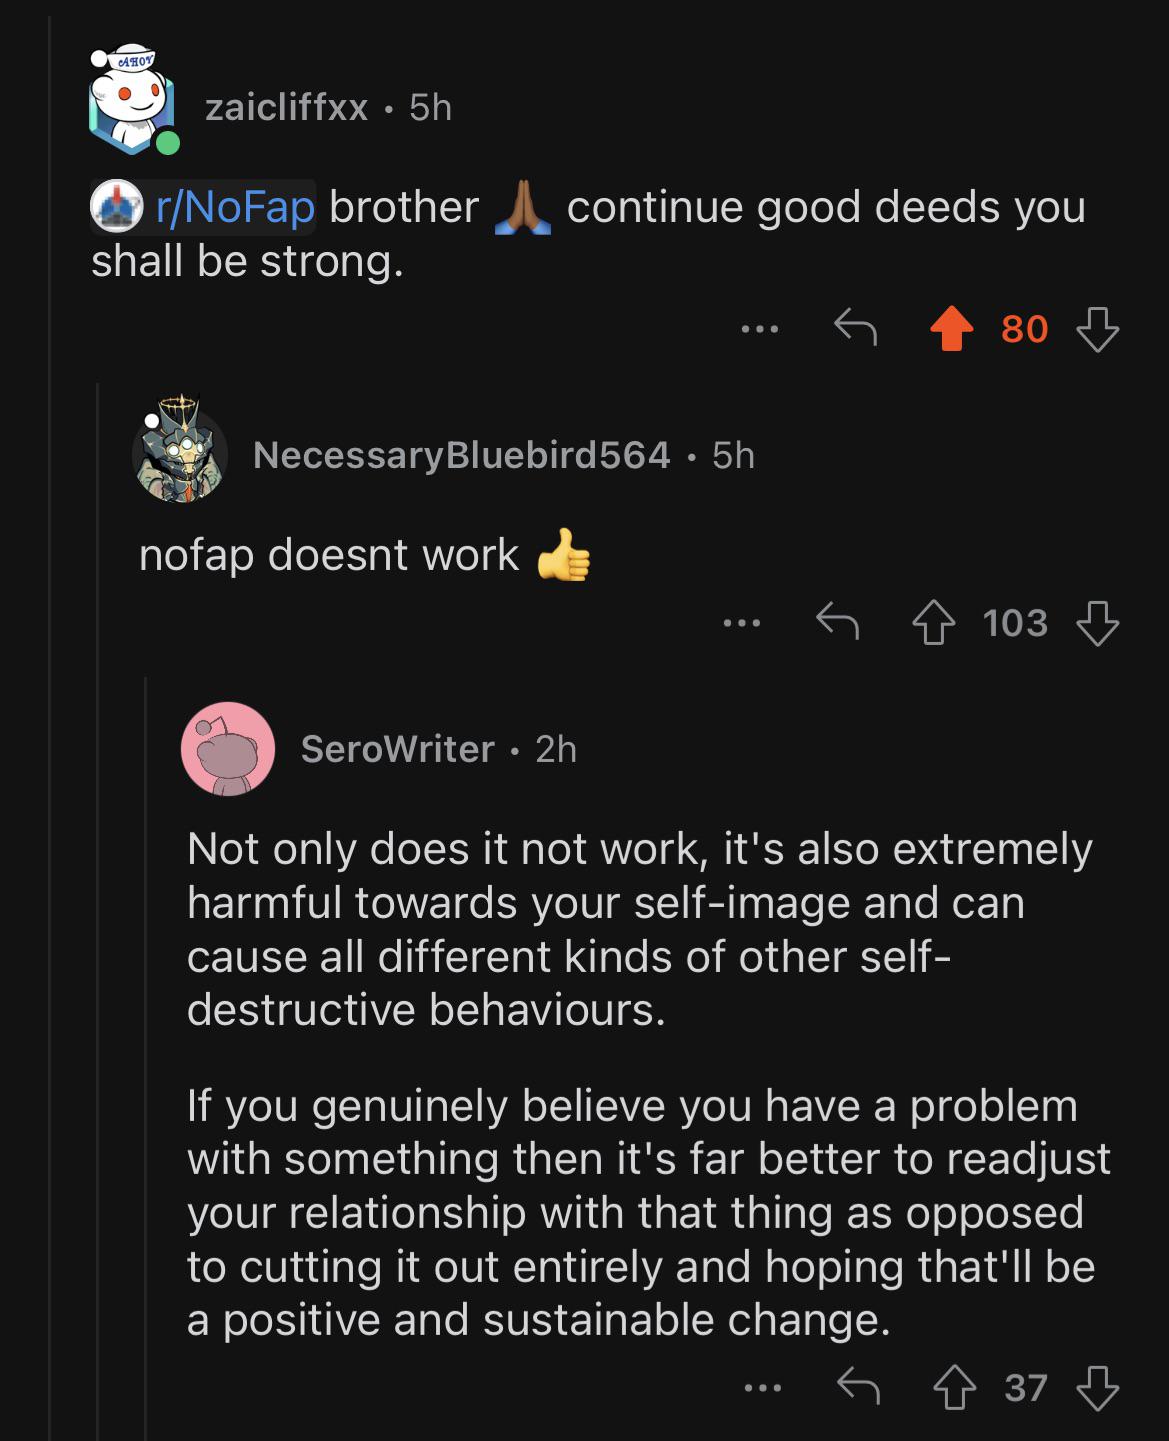Open overflow menu on zaicliffxx's comment
This screenshot has width=1169, height=1441.
point(760,328)
